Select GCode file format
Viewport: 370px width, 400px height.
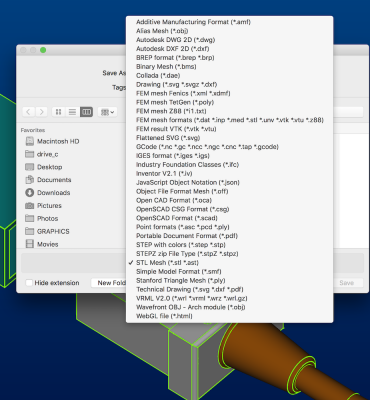[229, 147]
